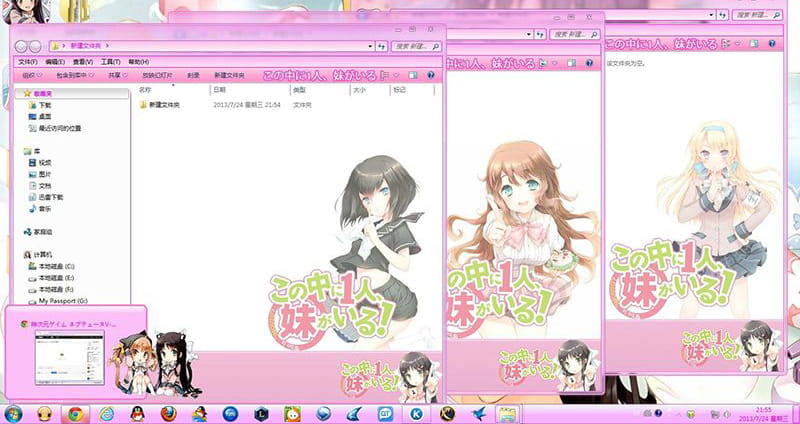Open the 包含到库中 (Include in library) dropdown
800x424 pixels.
tap(76, 76)
